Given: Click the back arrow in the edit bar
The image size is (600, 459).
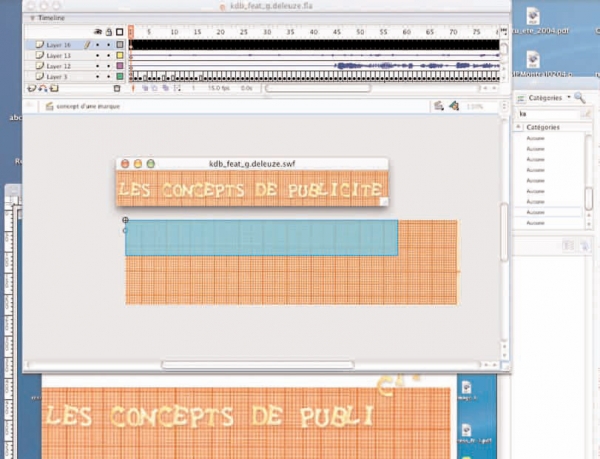Looking at the screenshot, I should click(x=30, y=106).
